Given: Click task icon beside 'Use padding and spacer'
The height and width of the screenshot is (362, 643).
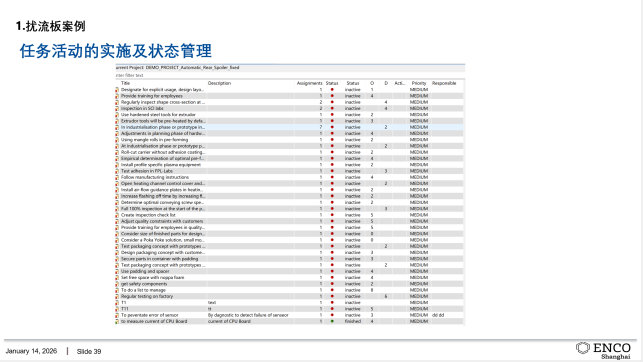Looking at the screenshot, I should 117,271.
